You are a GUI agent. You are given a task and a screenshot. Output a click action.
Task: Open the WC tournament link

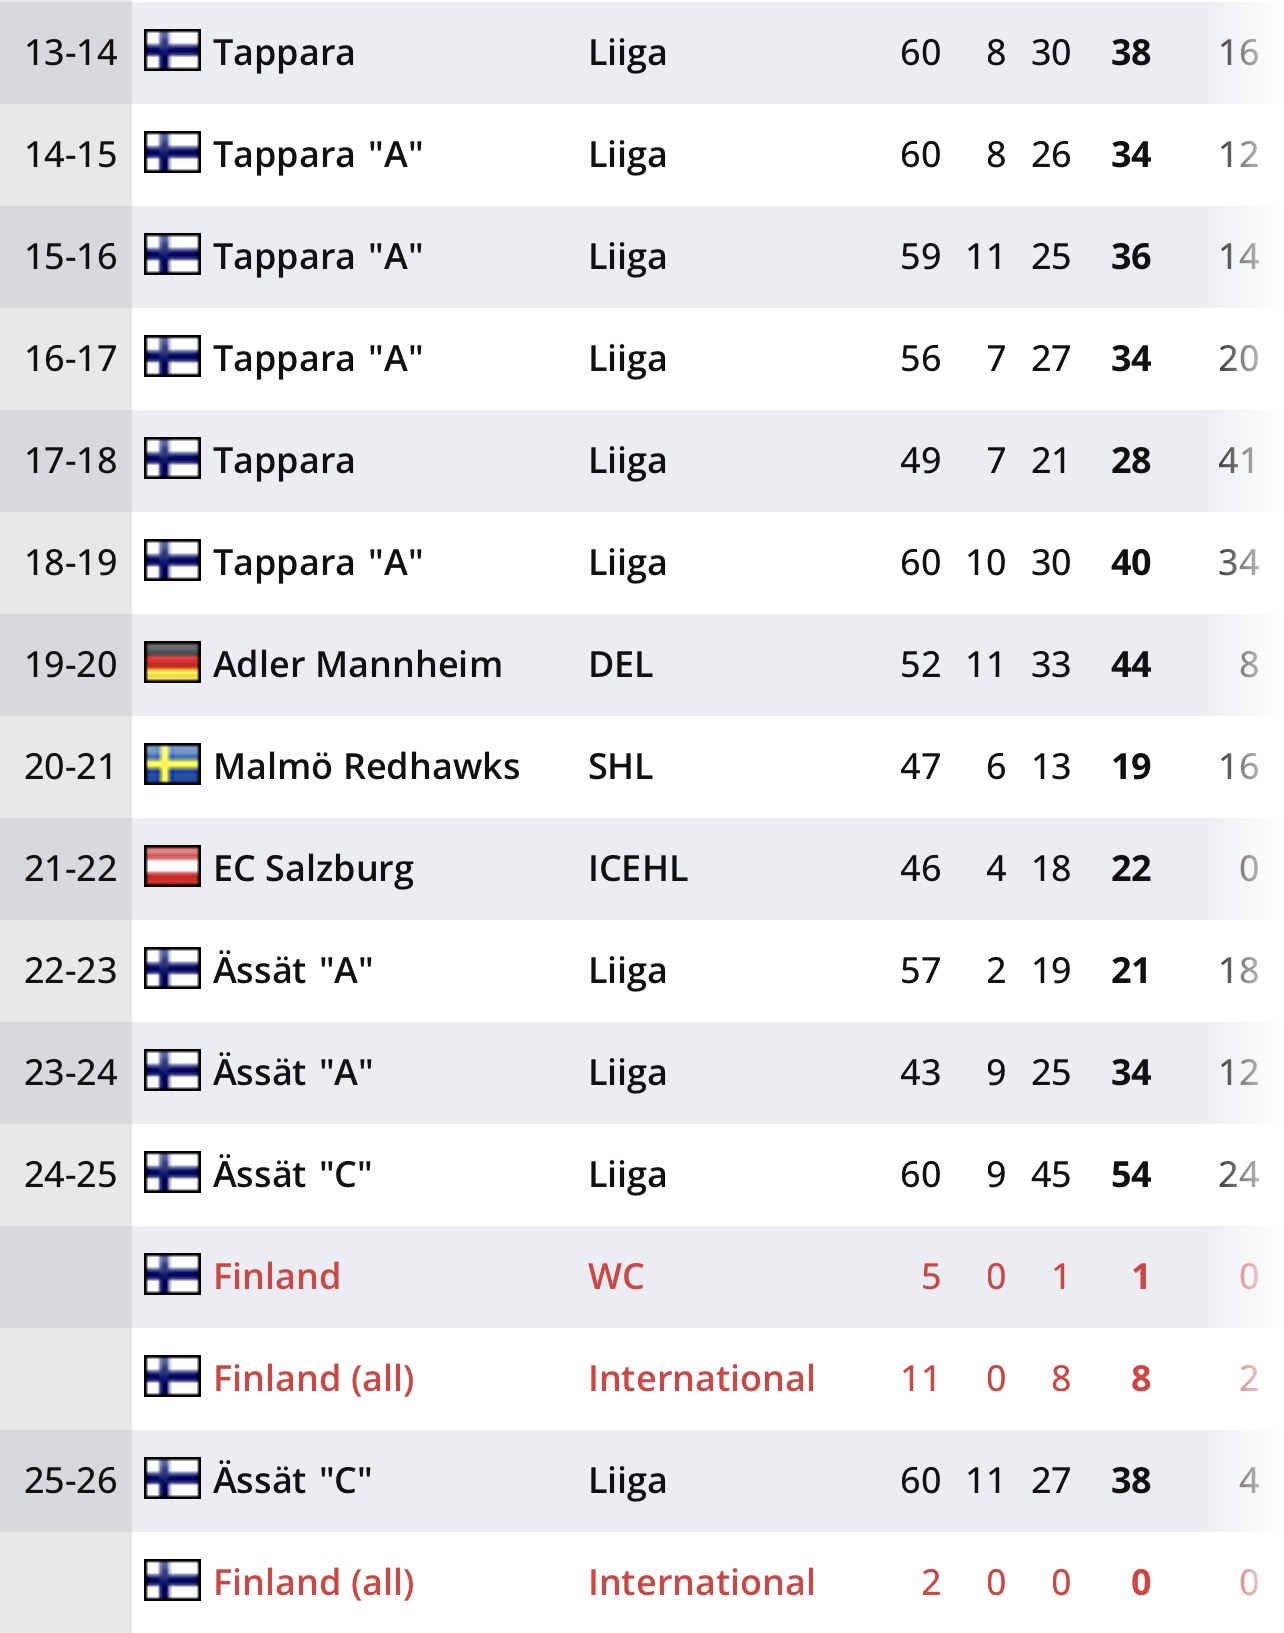(x=616, y=1276)
